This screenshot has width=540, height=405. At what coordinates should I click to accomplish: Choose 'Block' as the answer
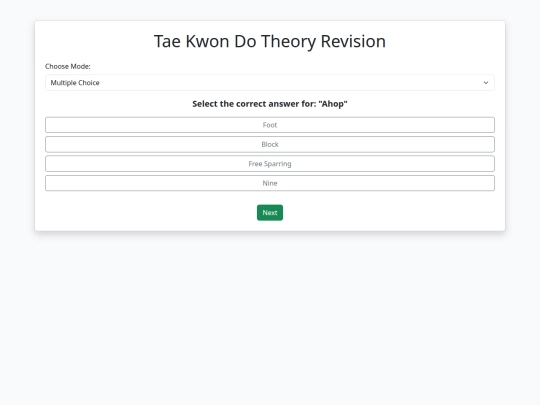coord(270,144)
